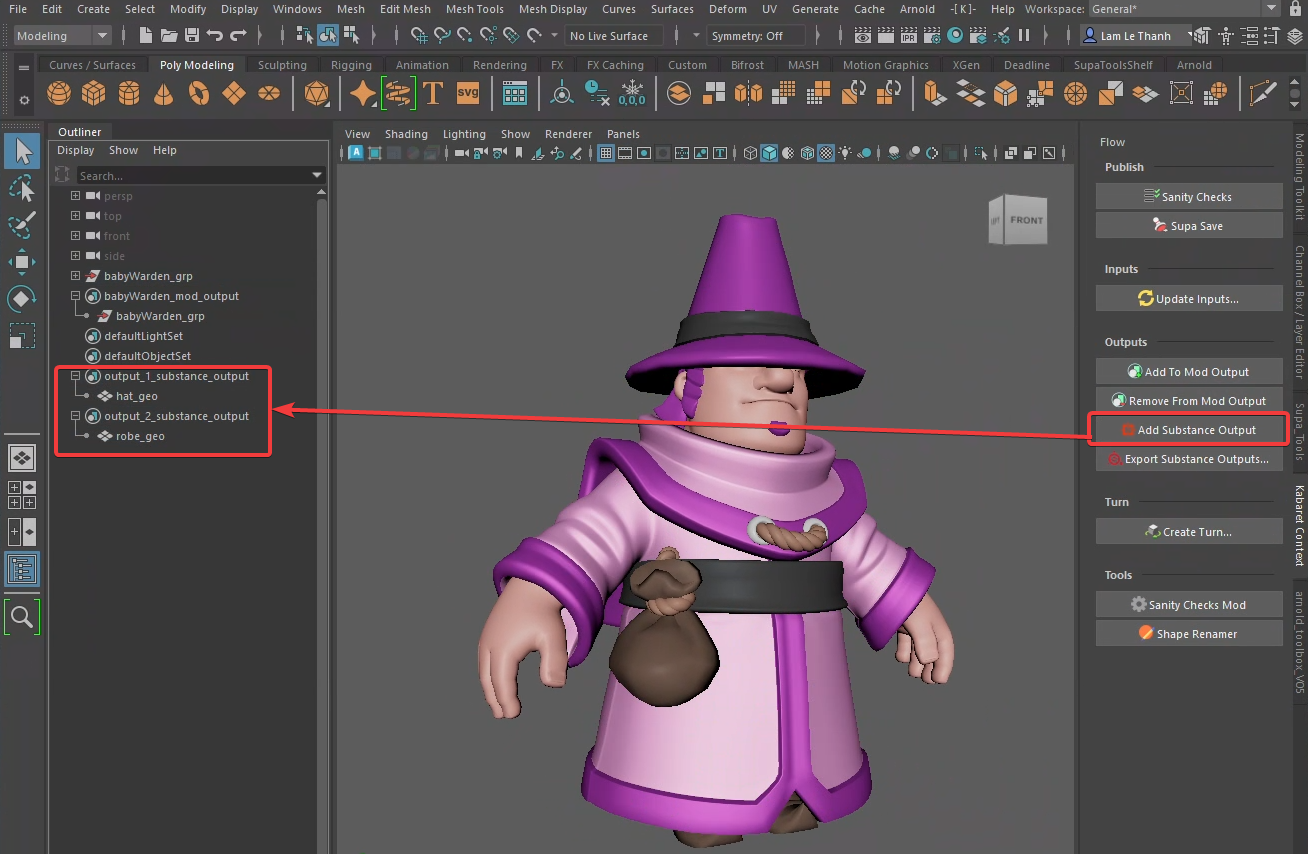The height and width of the screenshot is (854, 1308).
Task: Open the Outliner Display menu
Action: pos(75,150)
